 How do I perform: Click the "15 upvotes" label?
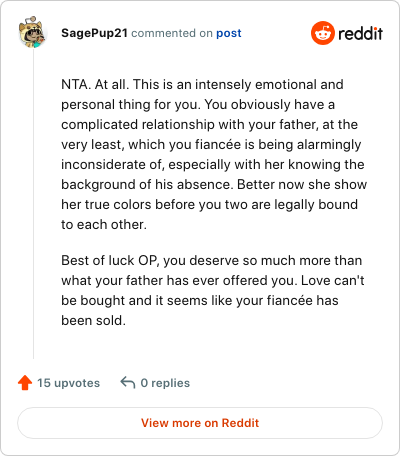coord(68,383)
